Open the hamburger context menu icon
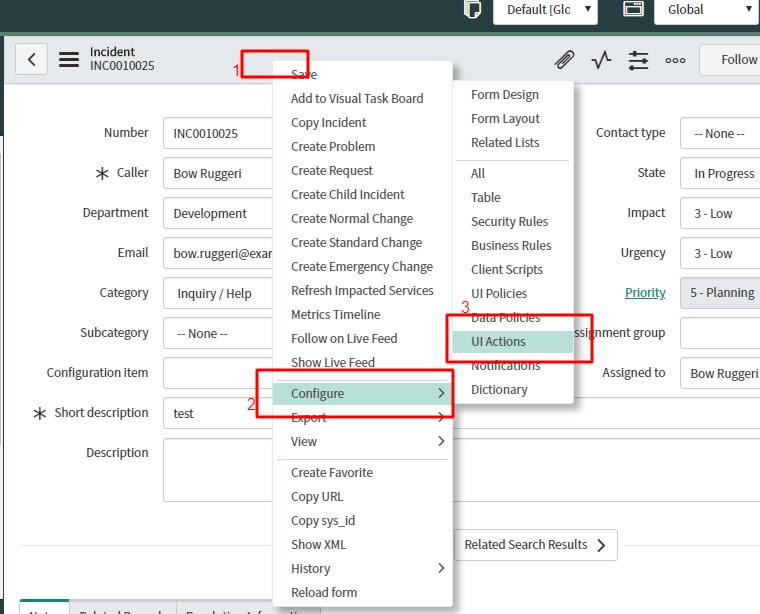760x614 pixels. (69, 59)
